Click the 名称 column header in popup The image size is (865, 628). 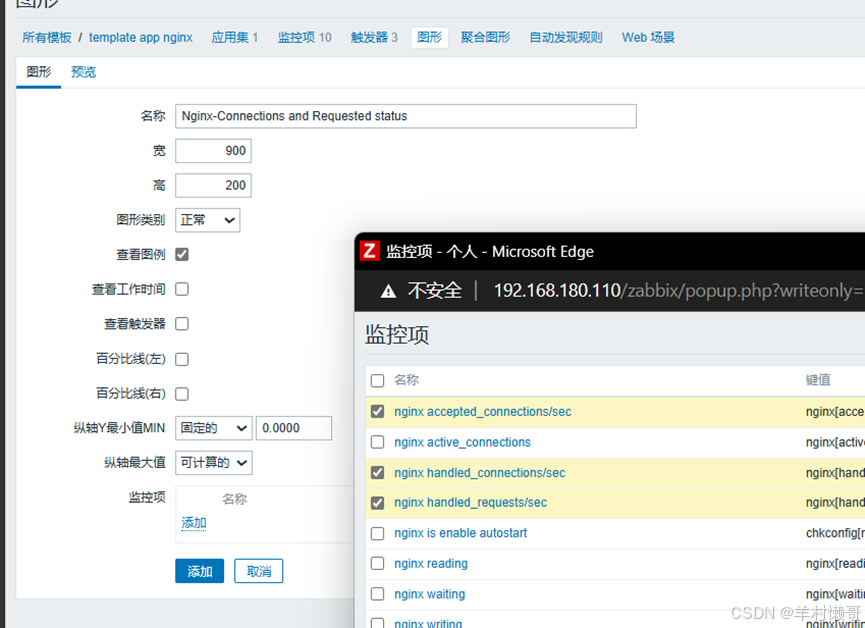(x=407, y=380)
